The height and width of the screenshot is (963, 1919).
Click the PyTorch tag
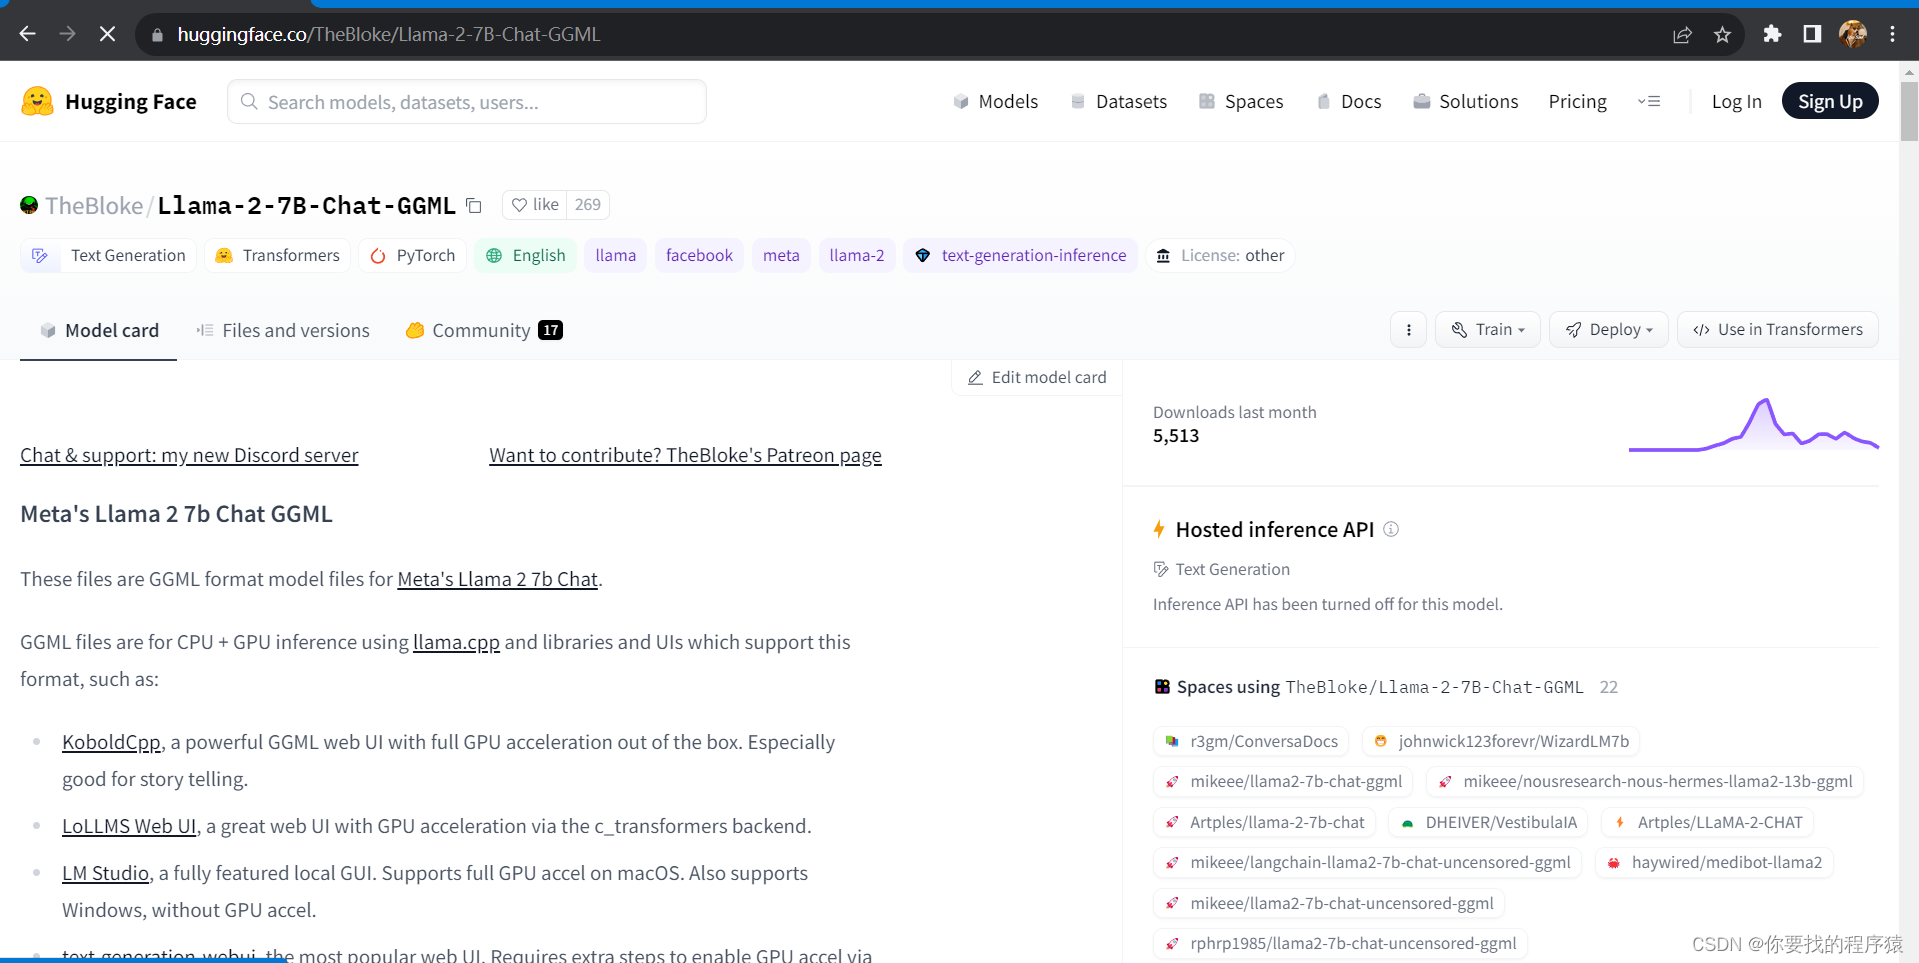point(412,256)
